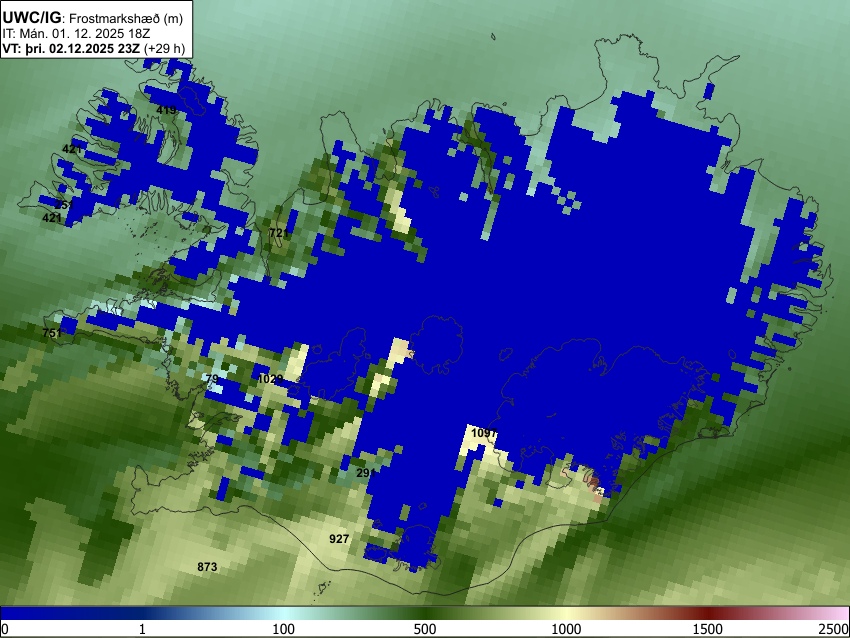Click the map value label 751
This screenshot has width=850, height=638.
click(x=52, y=333)
